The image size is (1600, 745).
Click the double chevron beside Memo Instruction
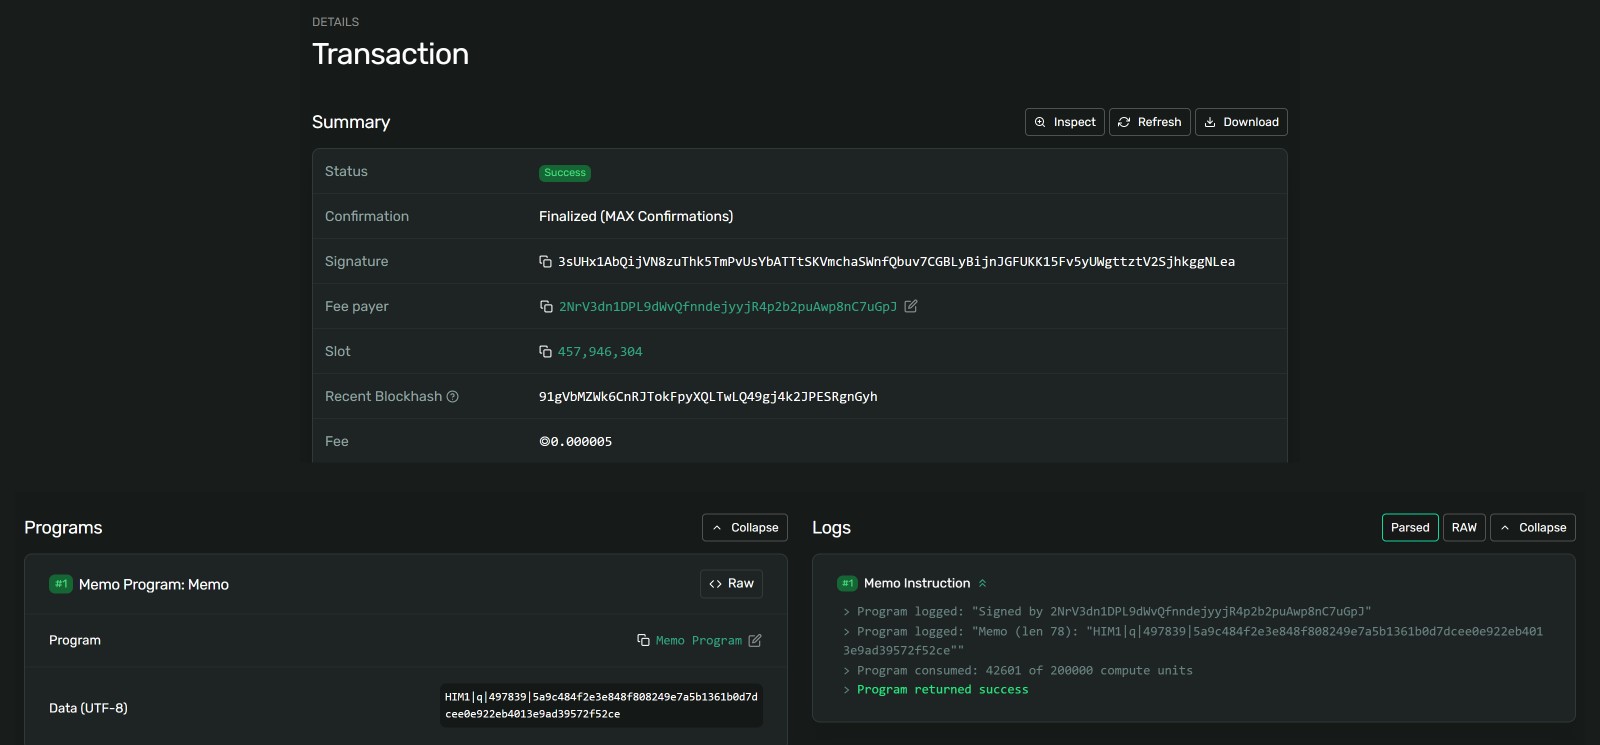pyautogui.click(x=982, y=583)
